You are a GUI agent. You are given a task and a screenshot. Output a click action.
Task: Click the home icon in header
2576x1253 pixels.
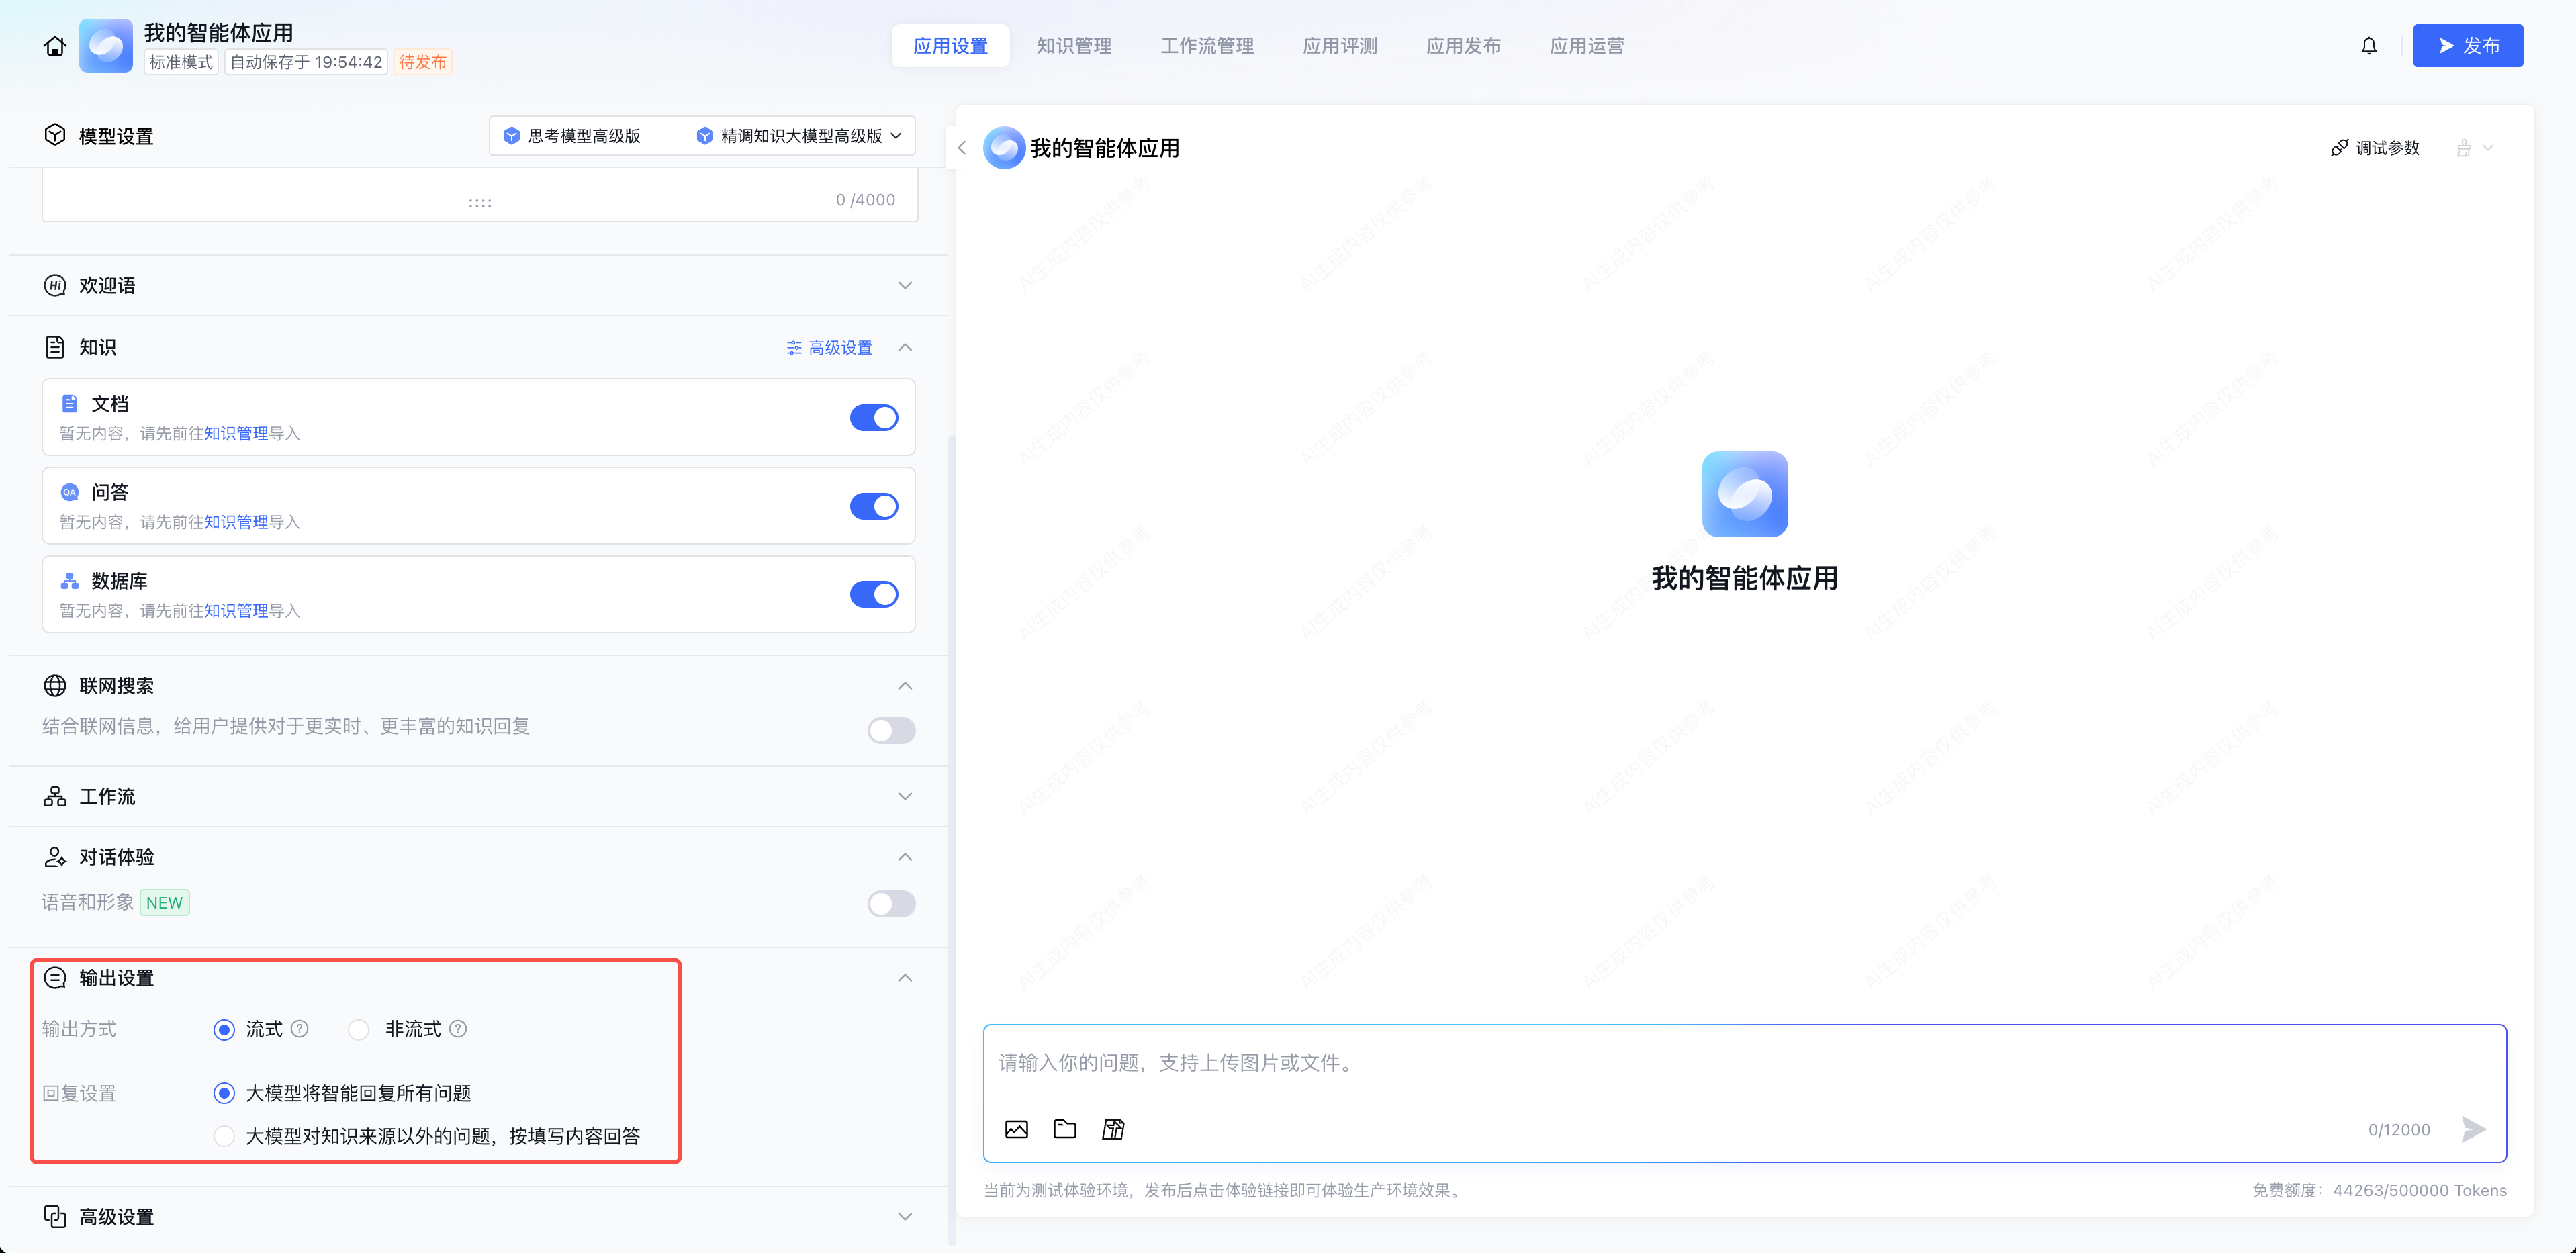55,46
